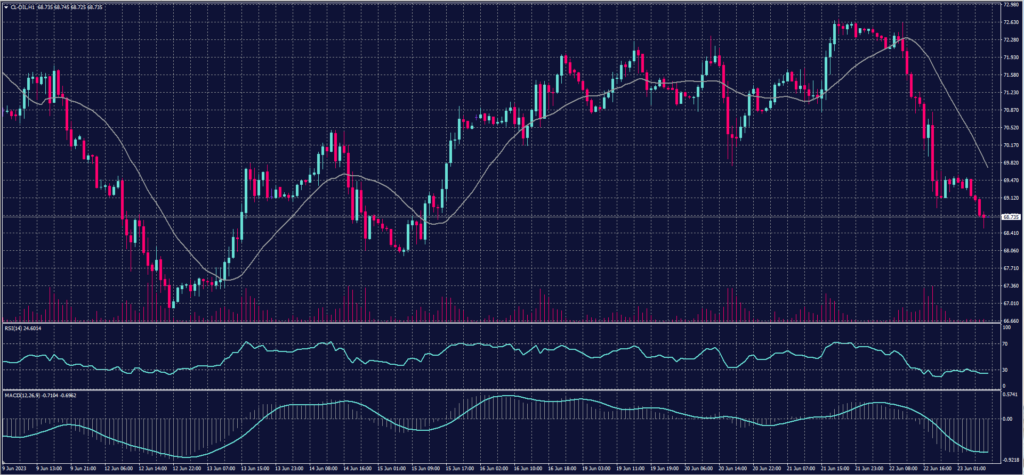Screen dimensions: 1024x475
Task: Select the current price tag 68.735
Action: [x=1010, y=217]
